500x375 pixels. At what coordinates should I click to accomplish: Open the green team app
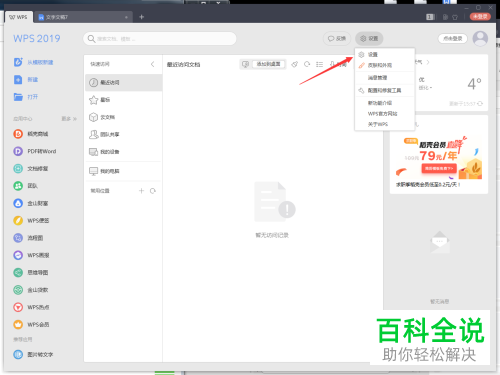pyautogui.click(x=26, y=186)
